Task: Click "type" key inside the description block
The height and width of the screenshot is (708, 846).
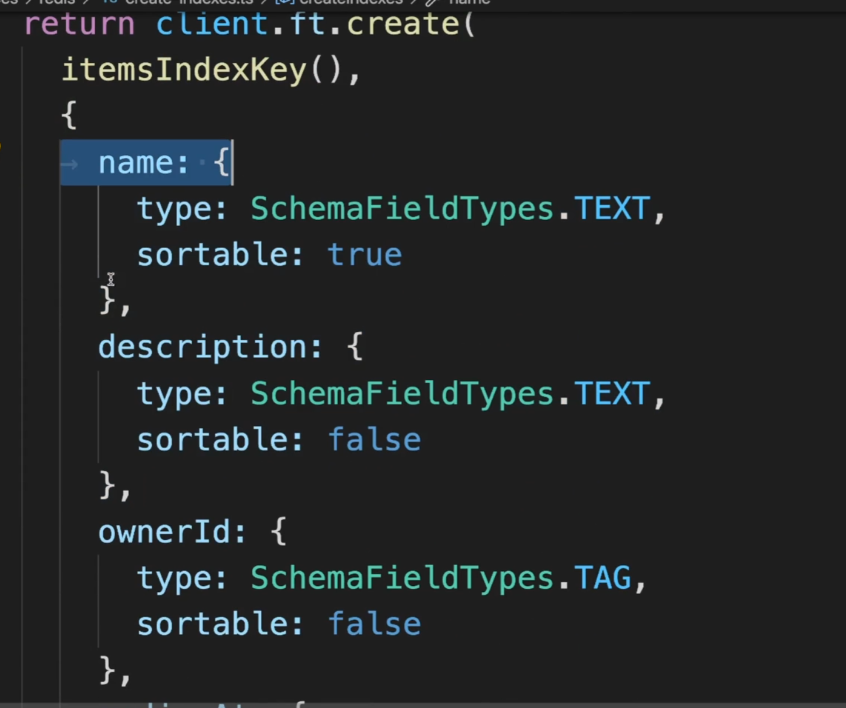Action: 175,394
